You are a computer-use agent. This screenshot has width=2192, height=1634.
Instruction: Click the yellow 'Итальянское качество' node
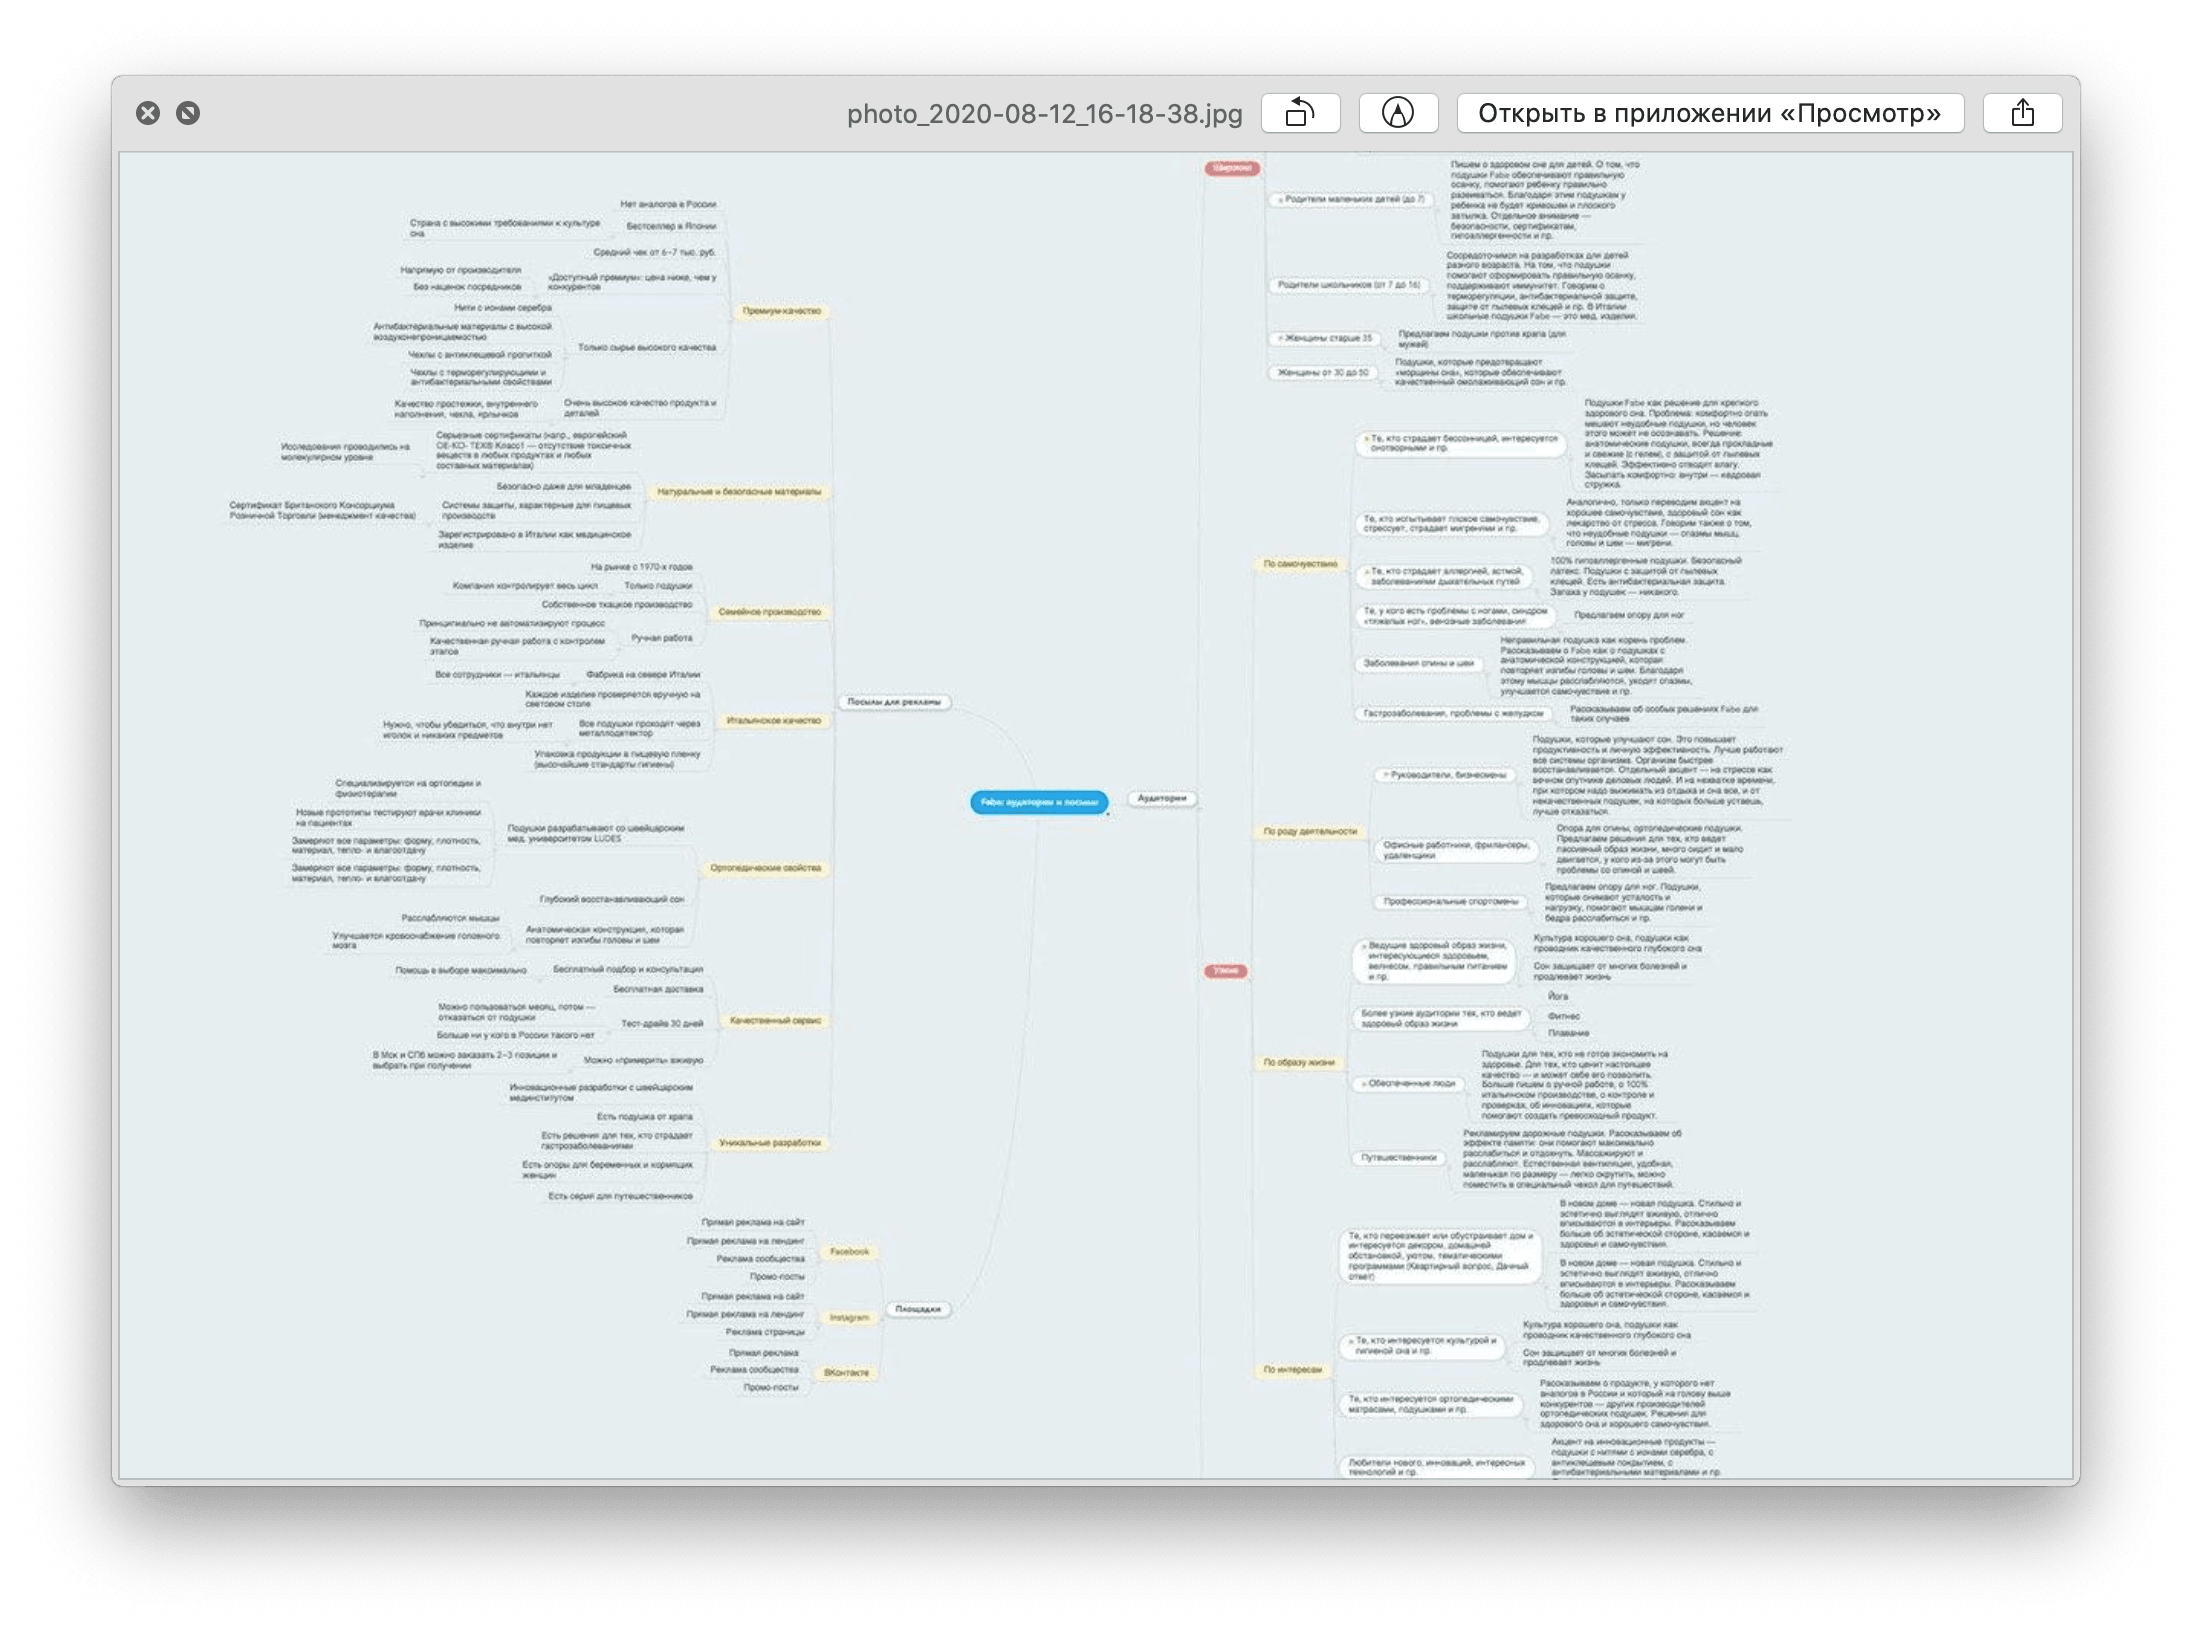[x=773, y=720]
